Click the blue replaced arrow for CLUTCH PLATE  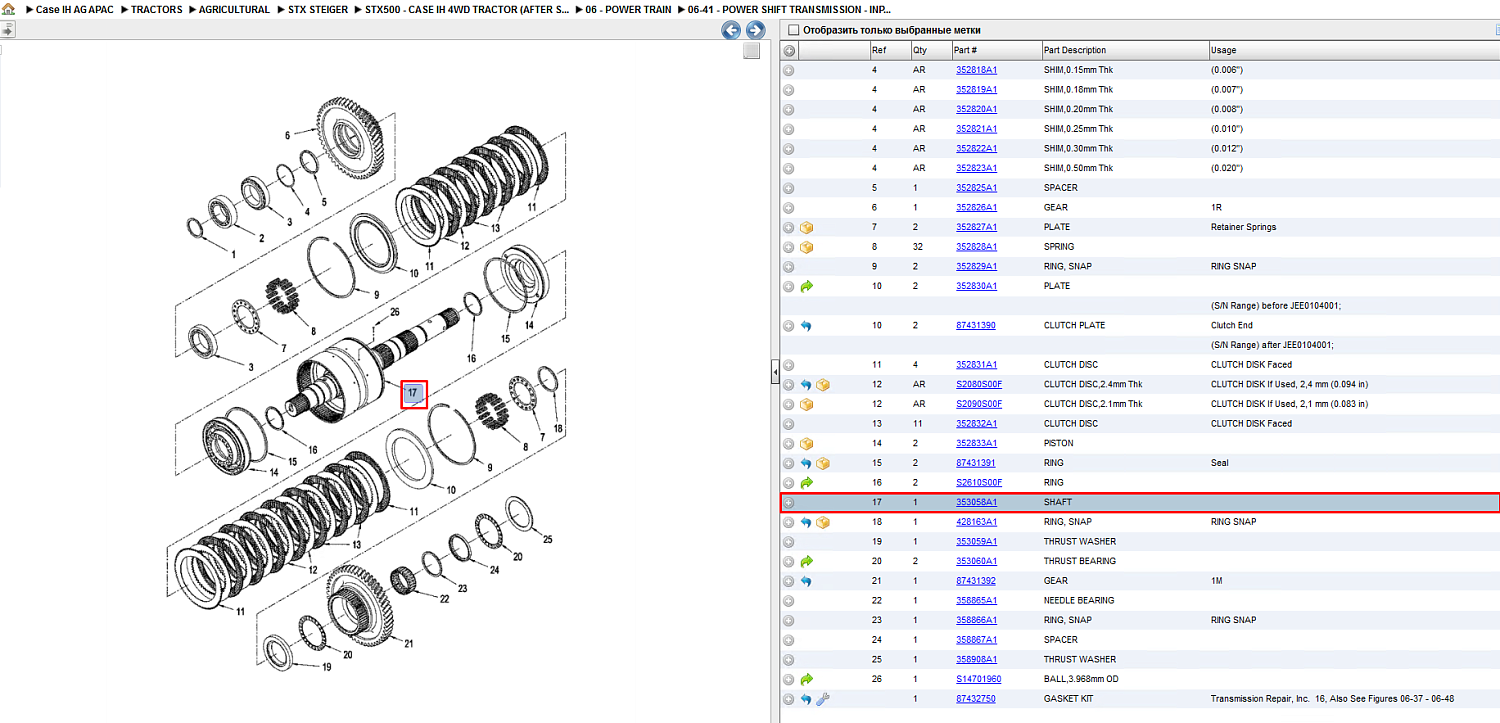point(807,325)
